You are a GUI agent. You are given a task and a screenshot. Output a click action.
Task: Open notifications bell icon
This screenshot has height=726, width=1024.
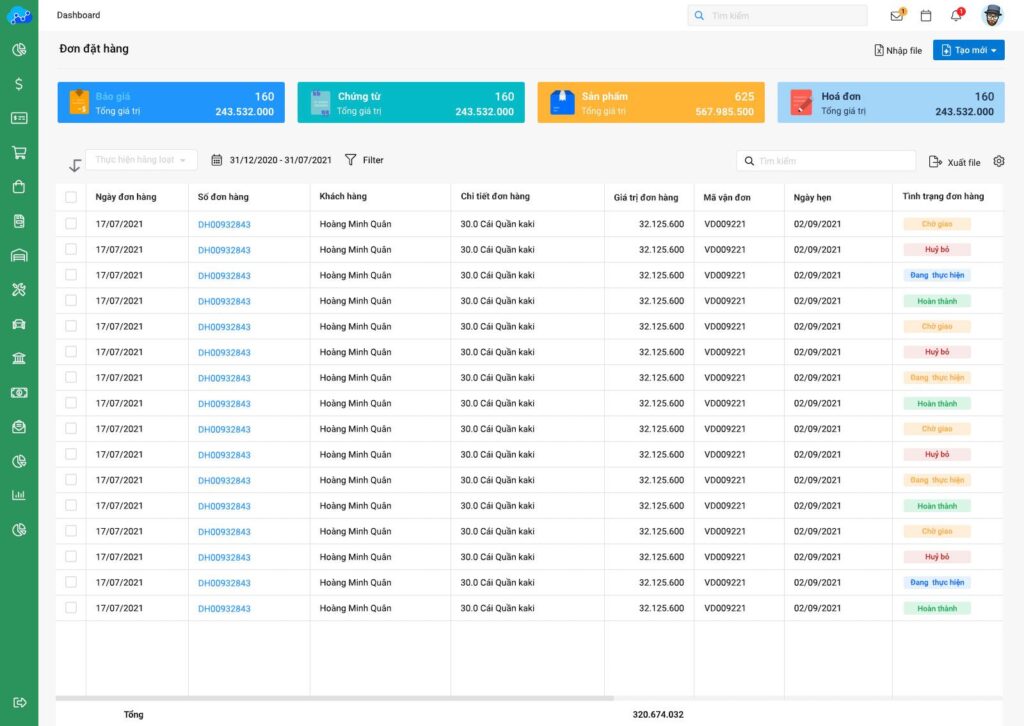pos(955,16)
